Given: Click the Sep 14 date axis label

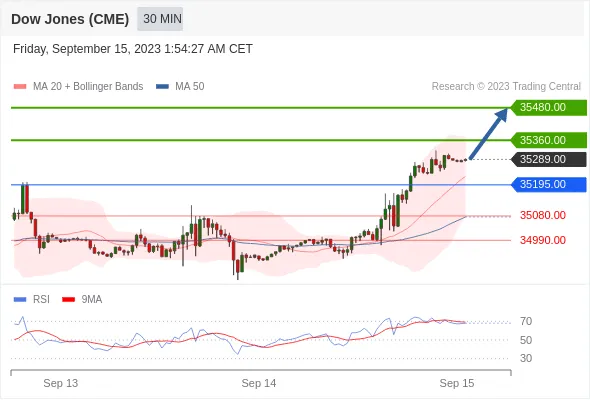Looking at the screenshot, I should (x=259, y=383).
